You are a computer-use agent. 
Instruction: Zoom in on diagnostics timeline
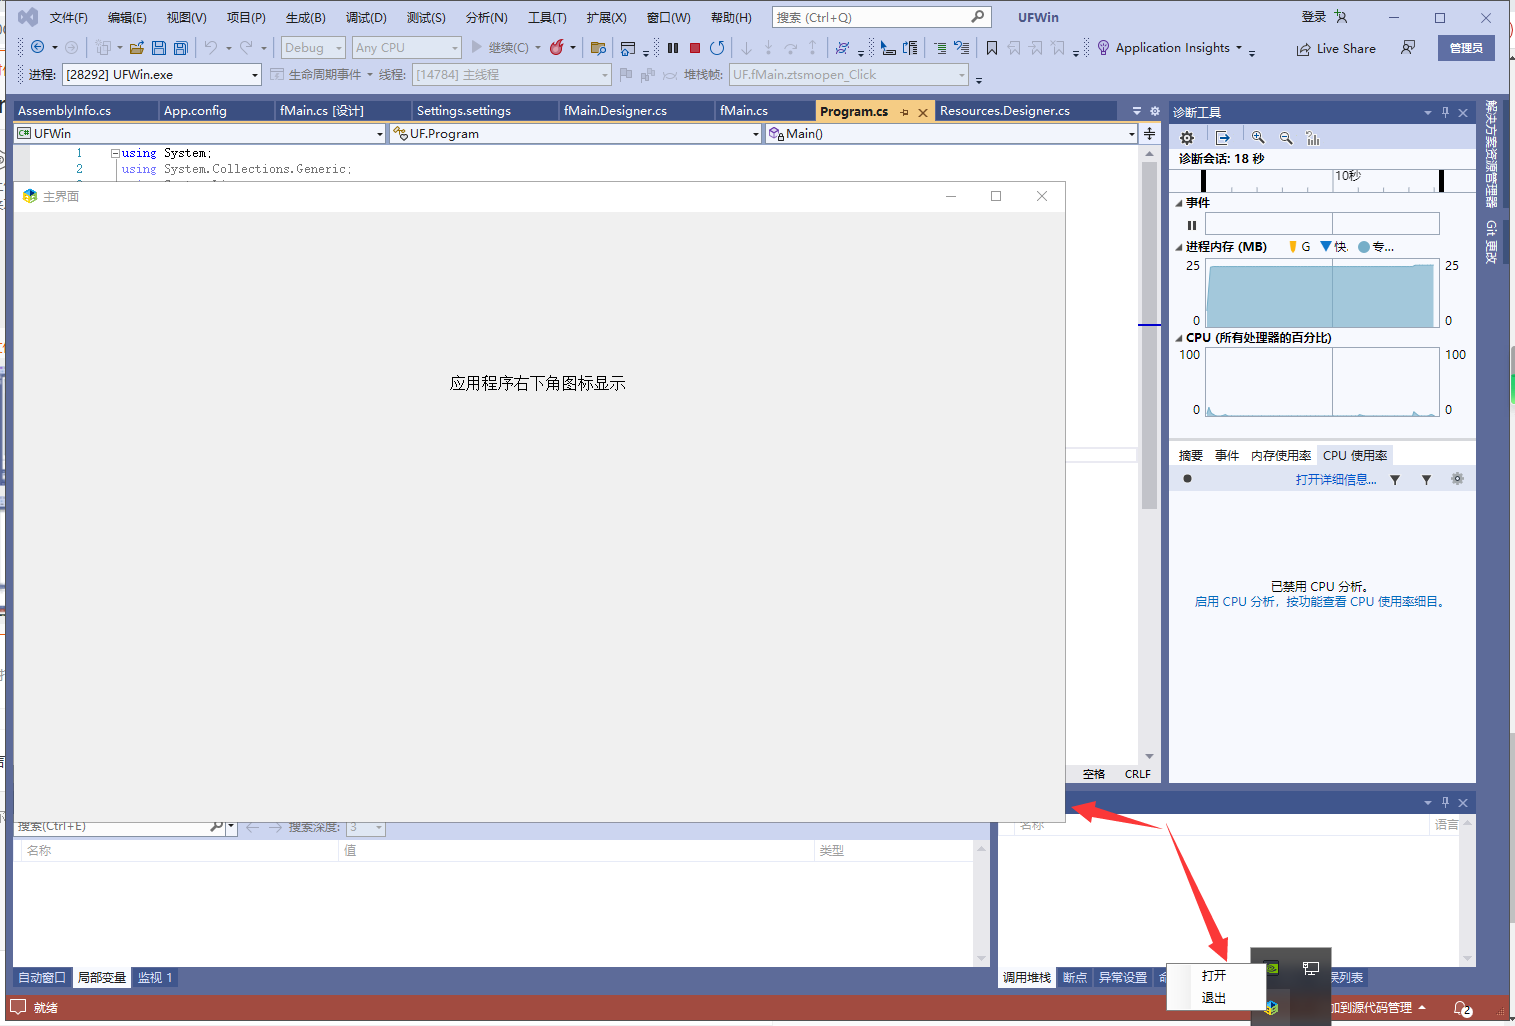[x=1258, y=138]
